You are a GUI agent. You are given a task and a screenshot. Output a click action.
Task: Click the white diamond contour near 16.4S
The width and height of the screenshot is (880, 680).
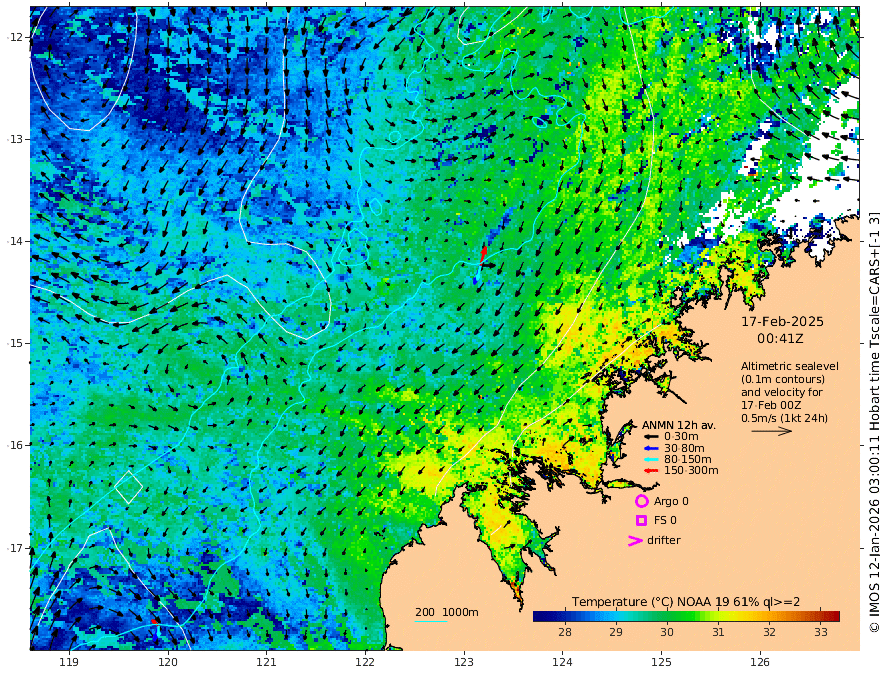(x=129, y=487)
